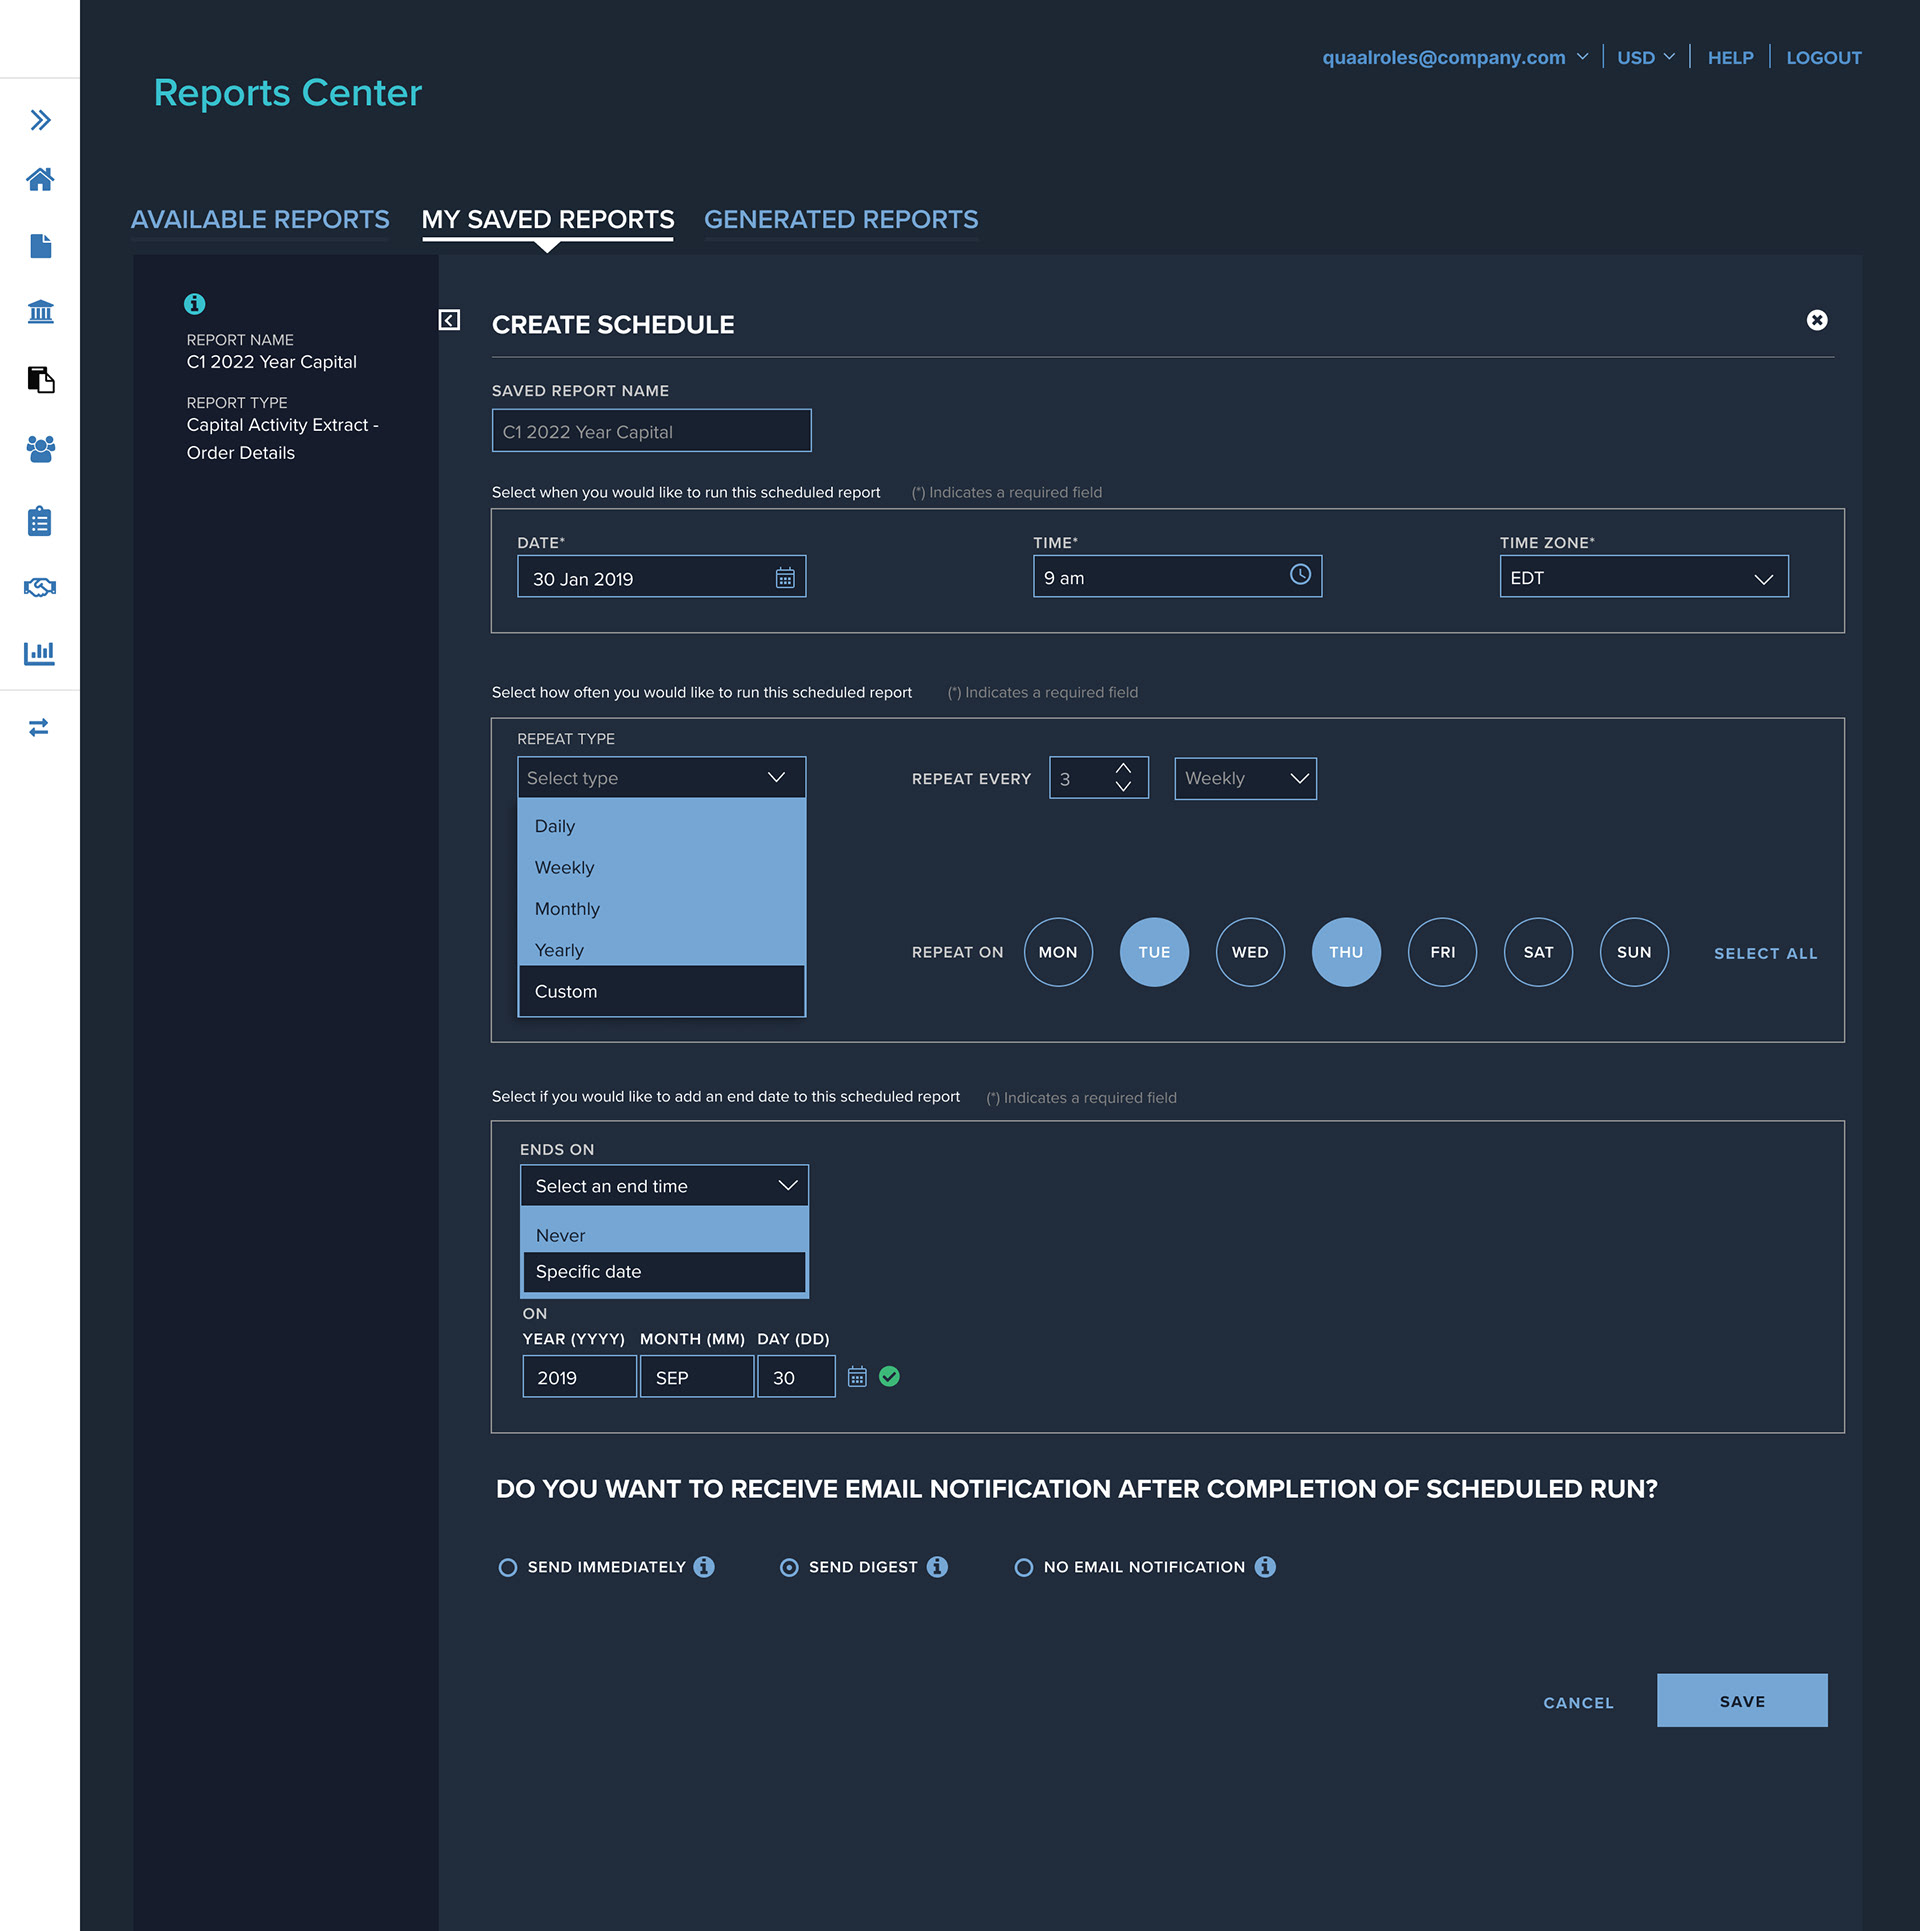
Task: Click the green validation checkmark icon
Action: 889,1377
